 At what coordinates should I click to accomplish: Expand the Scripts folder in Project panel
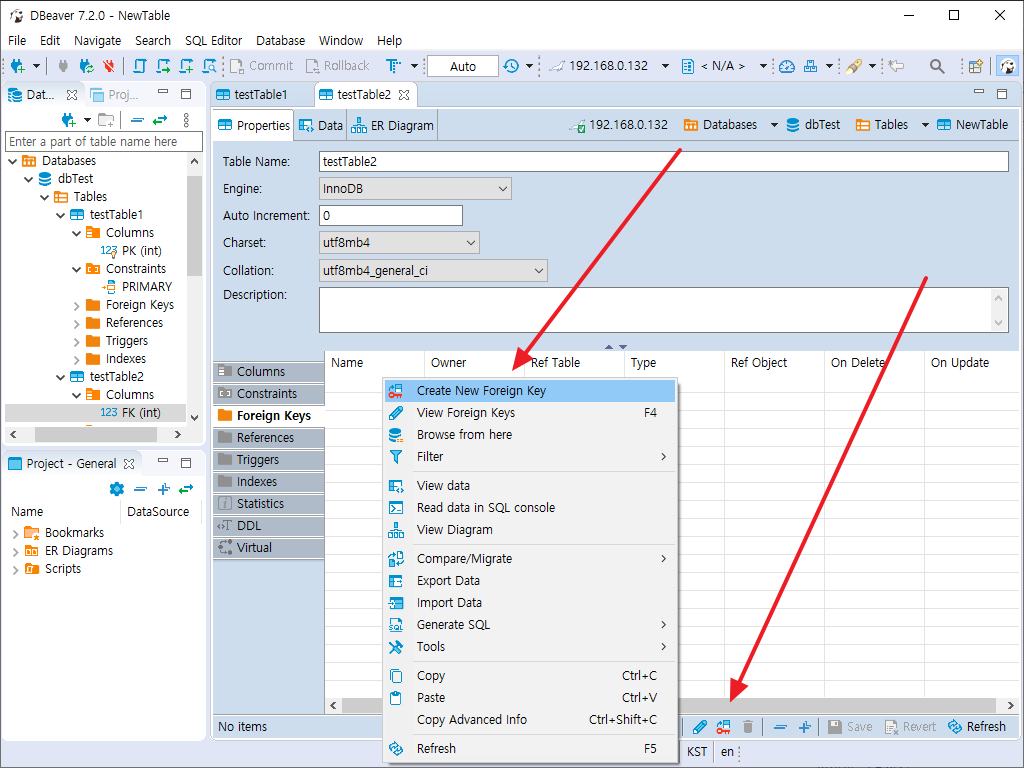pos(15,569)
